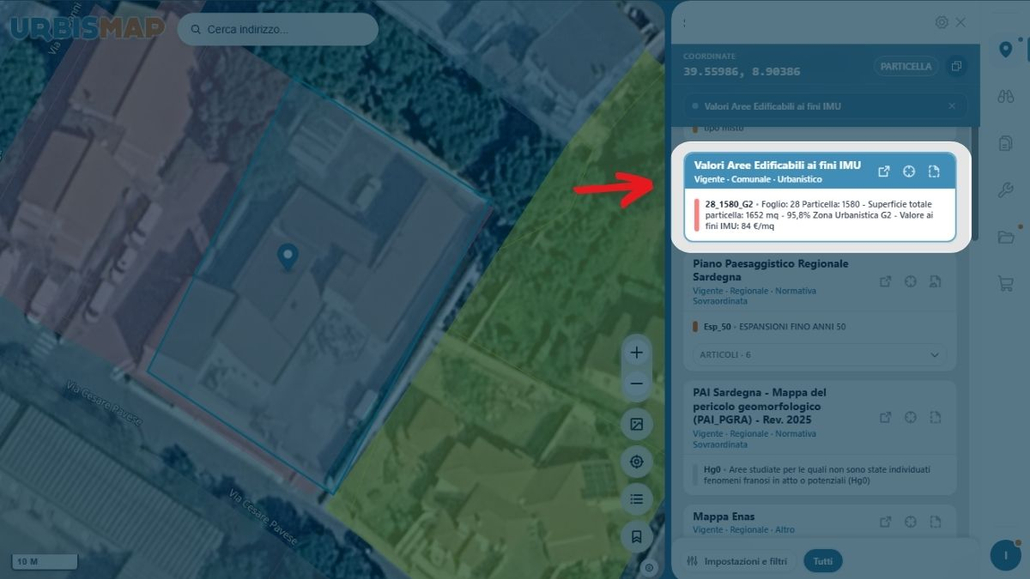Copy the coordinates with the copy icon
Image resolution: width=1030 pixels, height=579 pixels.
pyautogui.click(x=956, y=66)
